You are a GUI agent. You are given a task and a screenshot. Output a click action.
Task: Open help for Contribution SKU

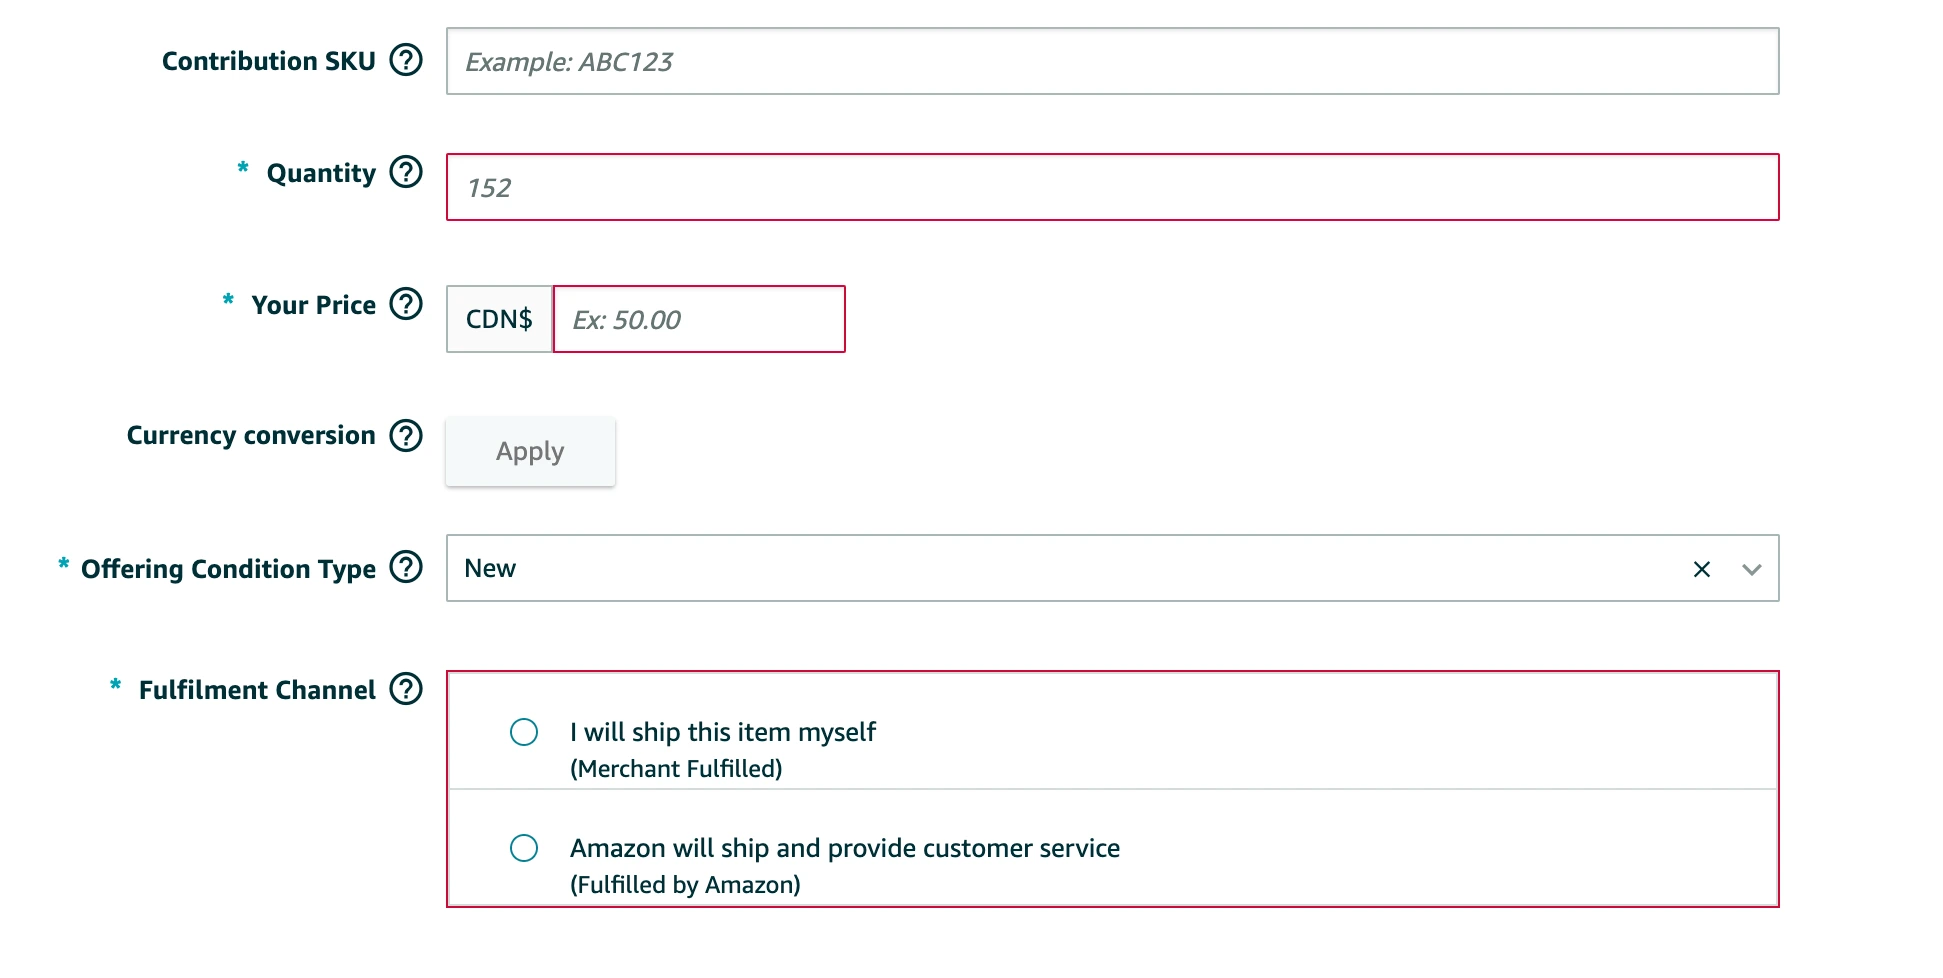tap(406, 60)
